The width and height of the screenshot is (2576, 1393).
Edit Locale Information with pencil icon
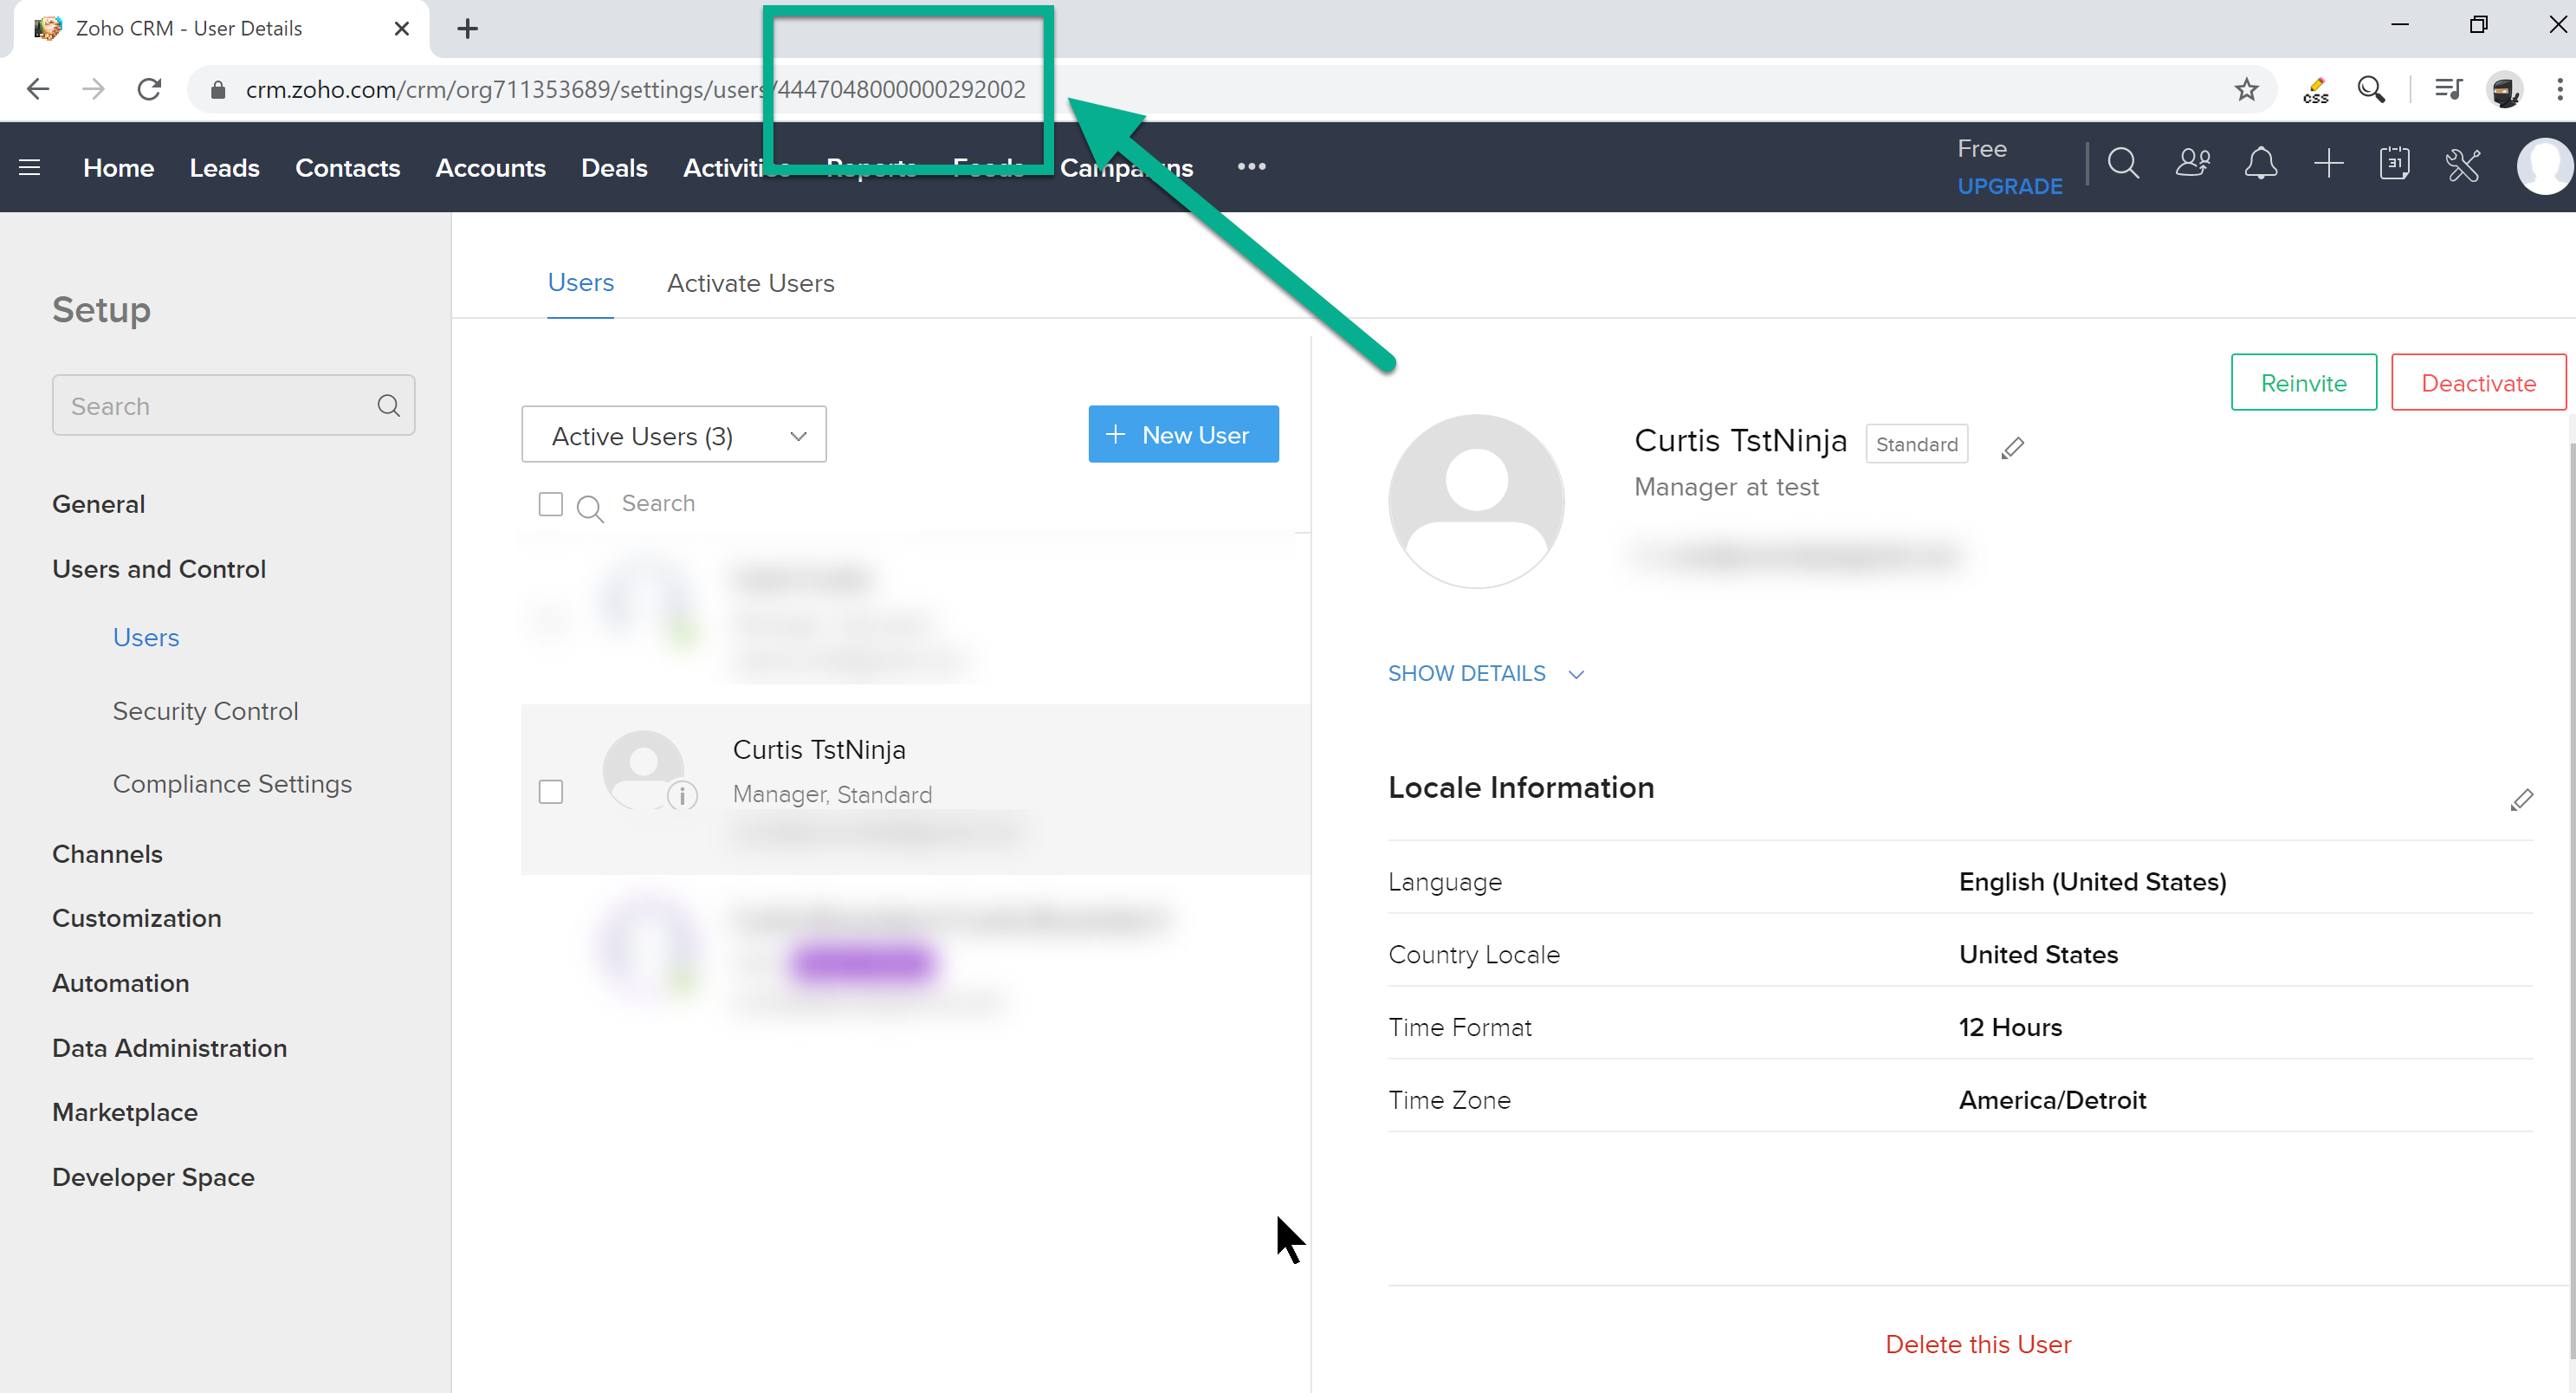click(2521, 800)
